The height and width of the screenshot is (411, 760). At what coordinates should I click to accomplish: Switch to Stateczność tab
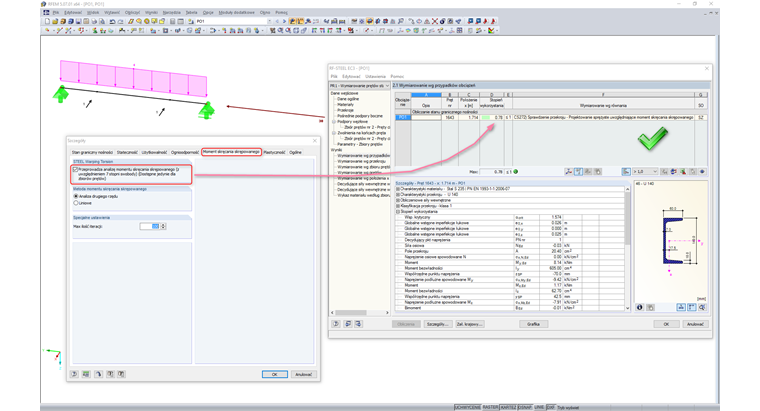tap(127, 152)
